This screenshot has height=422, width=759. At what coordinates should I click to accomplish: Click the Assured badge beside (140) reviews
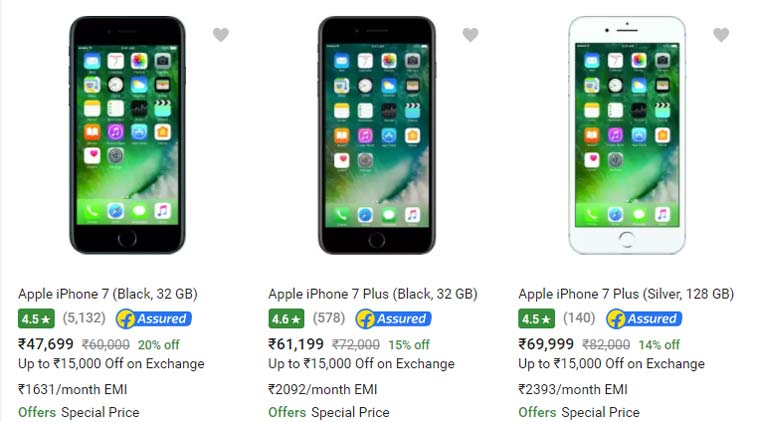click(644, 318)
